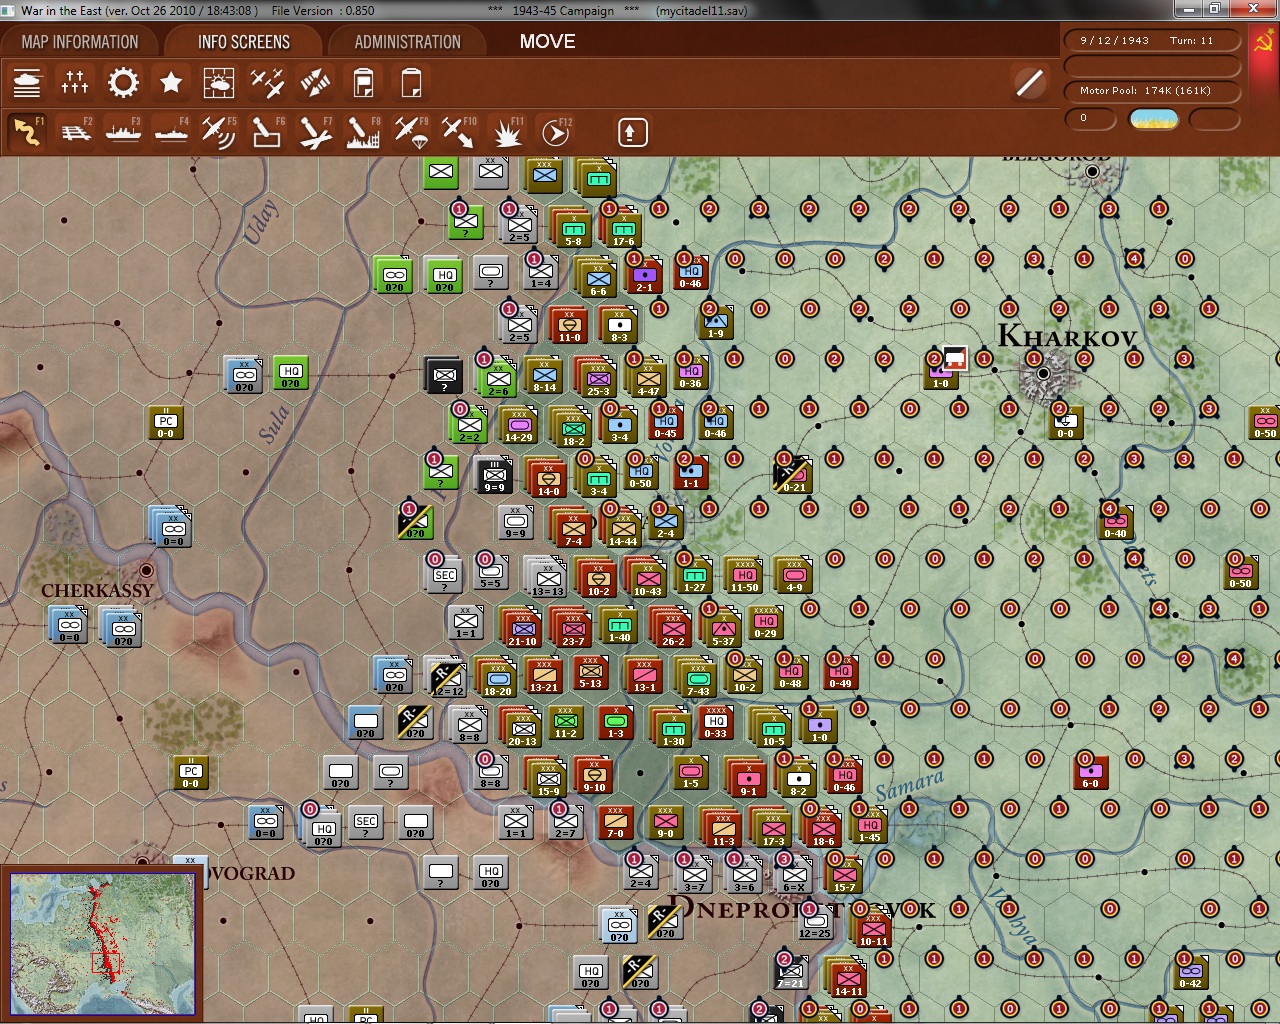
Task: Select the F11 explosion mode icon
Action: pyautogui.click(x=507, y=132)
